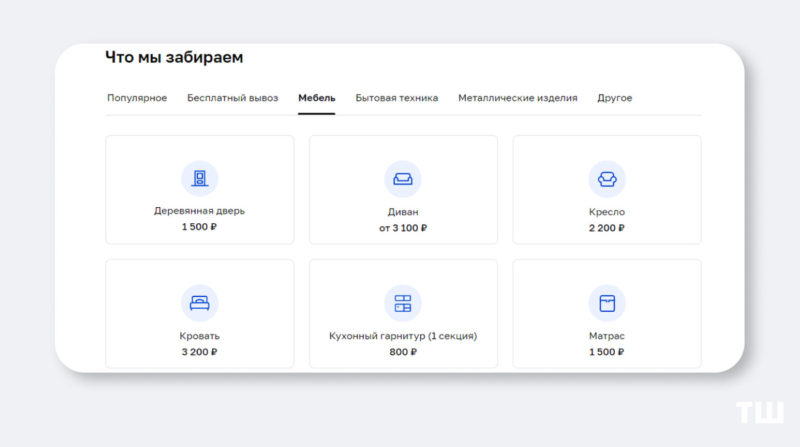Click the bed icon above Кровать
The image size is (800, 447).
point(199,303)
